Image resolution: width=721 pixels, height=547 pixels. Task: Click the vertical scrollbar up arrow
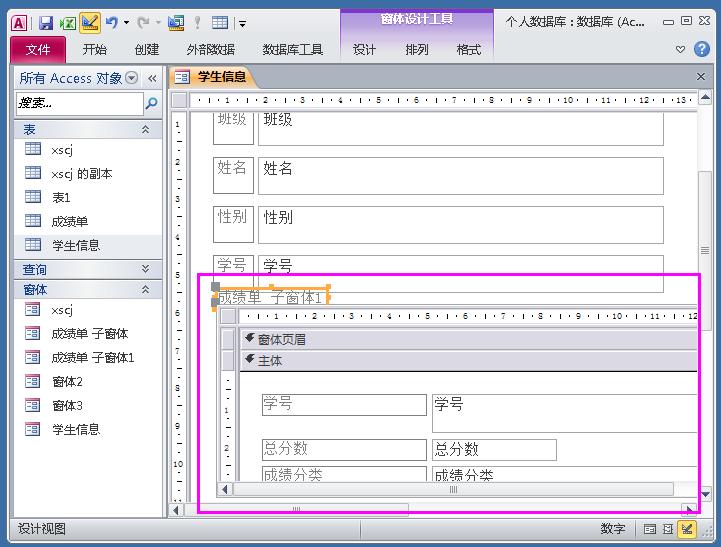pyautogui.click(x=705, y=97)
